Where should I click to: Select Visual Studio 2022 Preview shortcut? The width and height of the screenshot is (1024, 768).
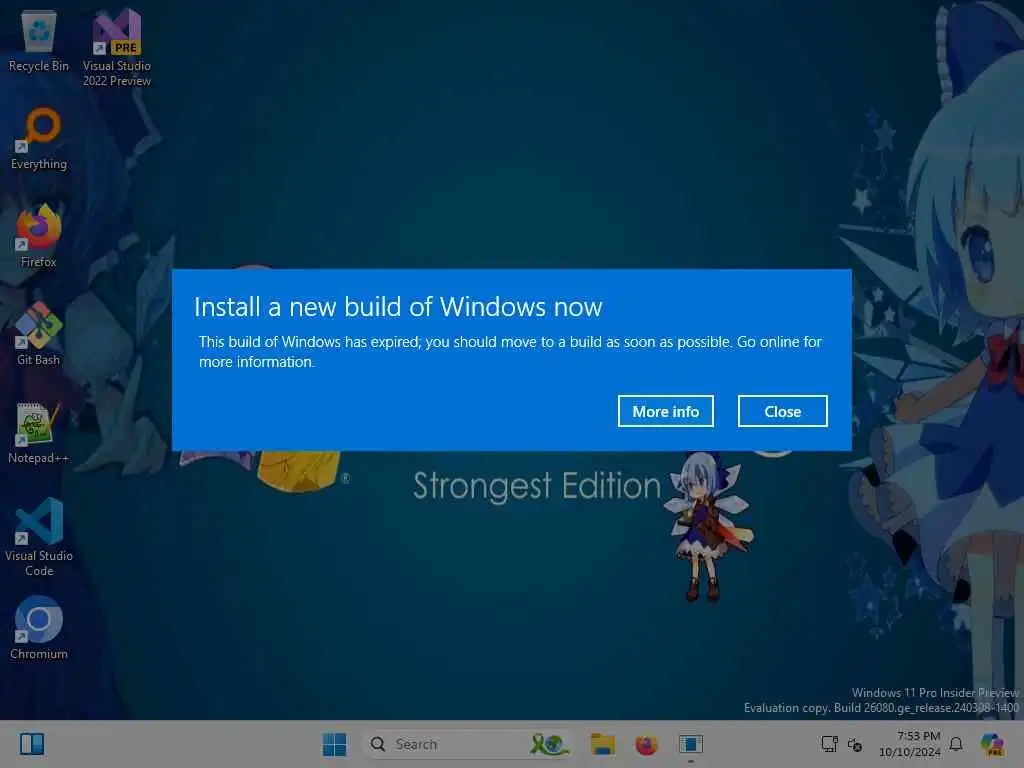pyautogui.click(x=117, y=48)
